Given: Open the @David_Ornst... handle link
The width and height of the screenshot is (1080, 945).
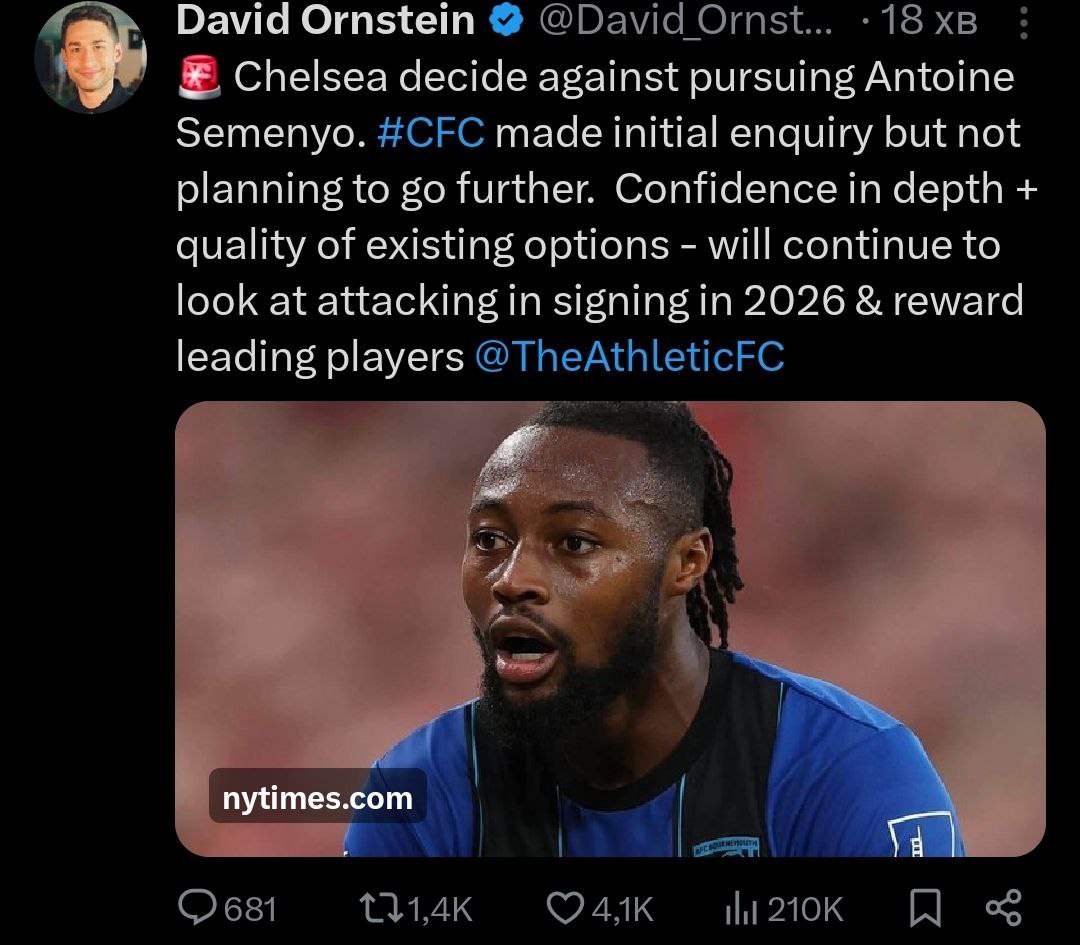Looking at the screenshot, I should 685,21.
